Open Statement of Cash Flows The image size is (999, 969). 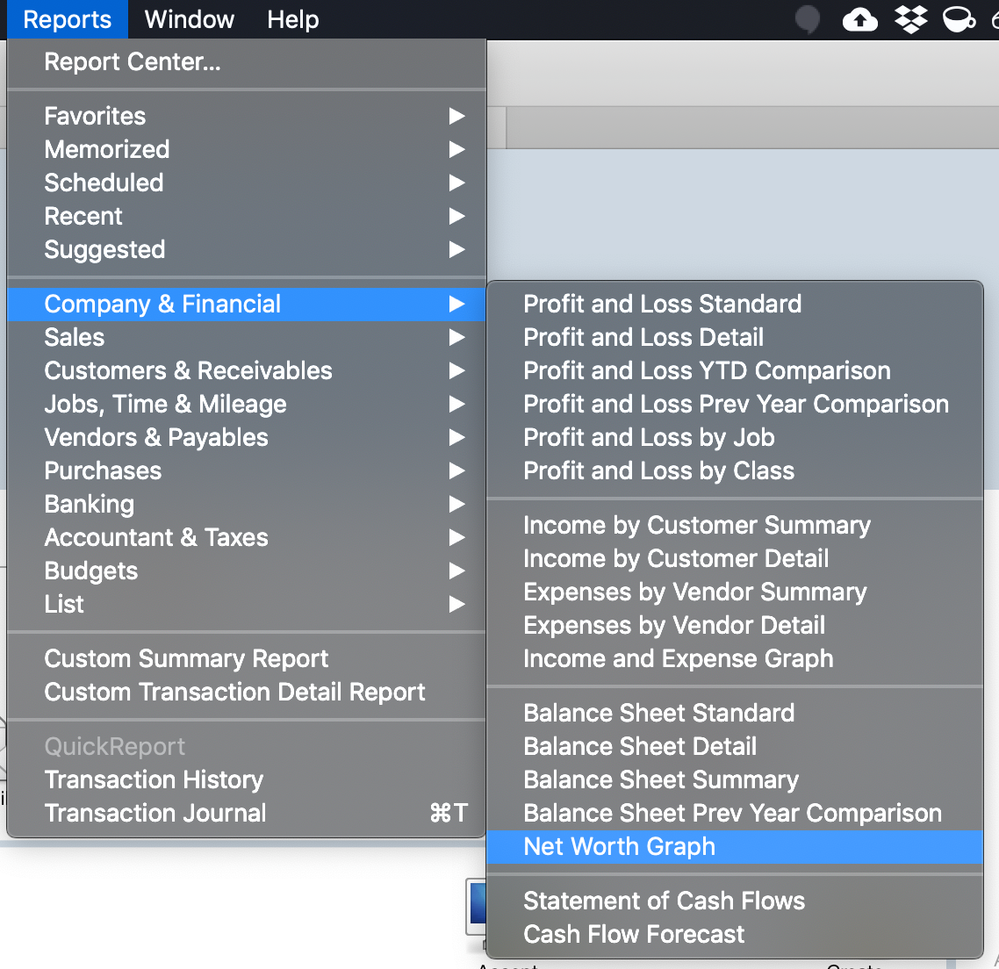point(735,901)
